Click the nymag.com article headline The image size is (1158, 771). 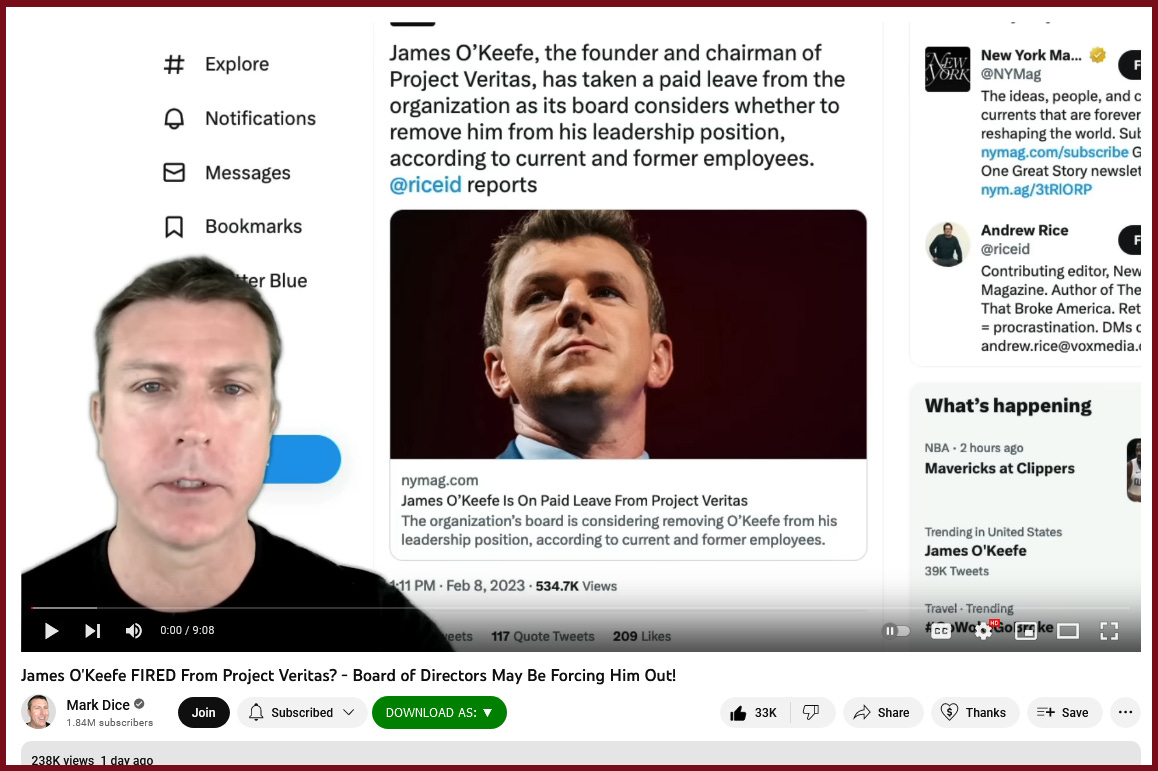(575, 501)
